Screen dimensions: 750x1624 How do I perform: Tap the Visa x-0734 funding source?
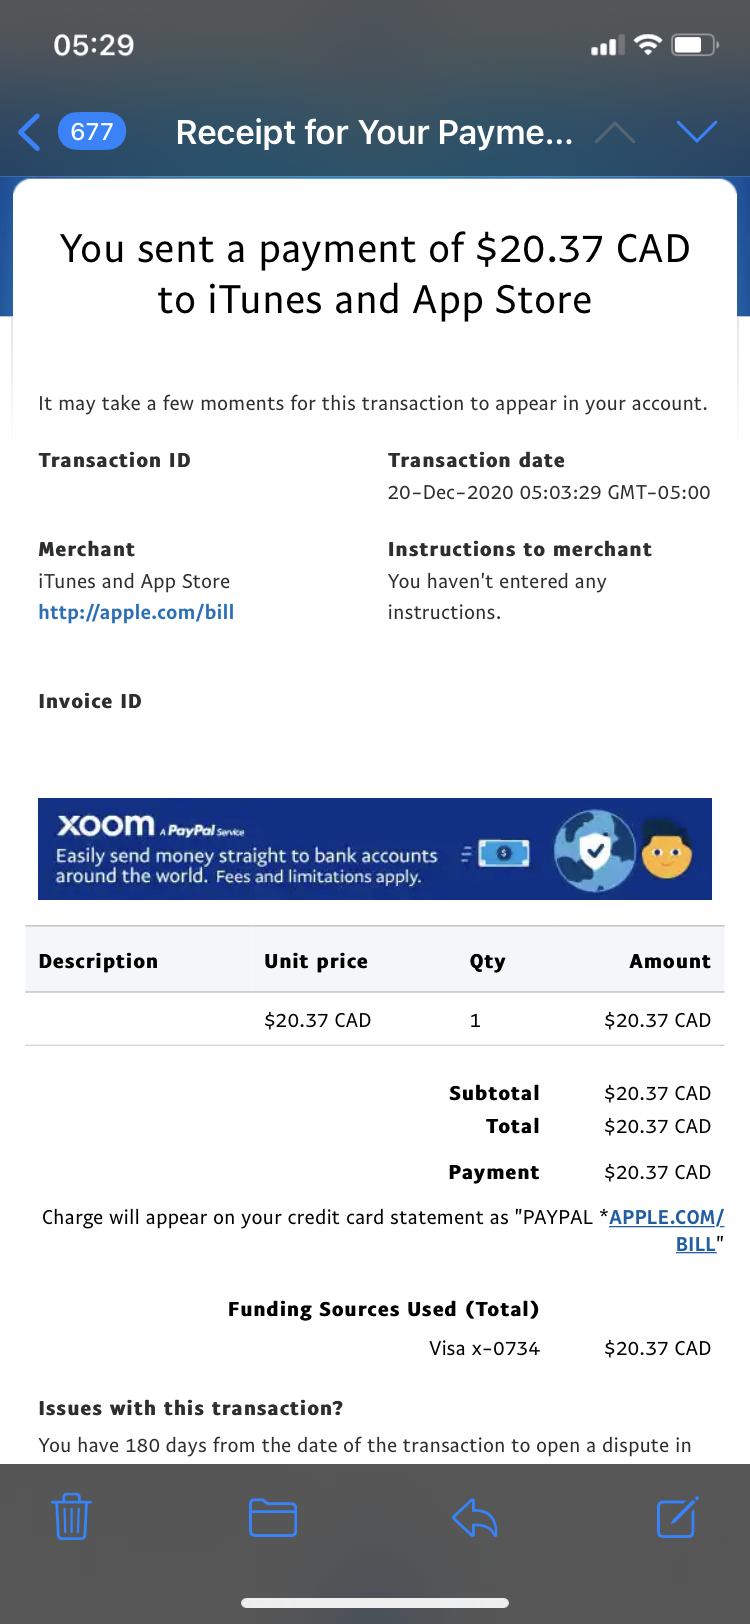(484, 1348)
